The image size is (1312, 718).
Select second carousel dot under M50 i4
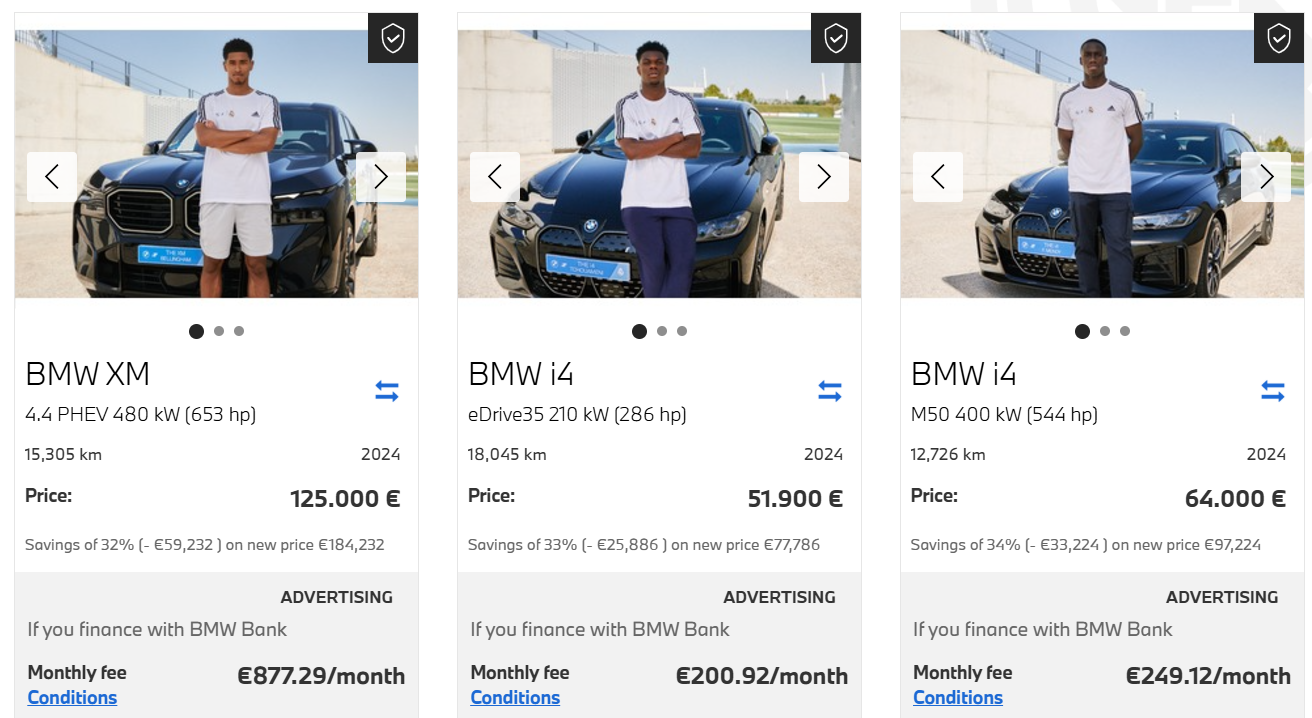tap(1104, 331)
